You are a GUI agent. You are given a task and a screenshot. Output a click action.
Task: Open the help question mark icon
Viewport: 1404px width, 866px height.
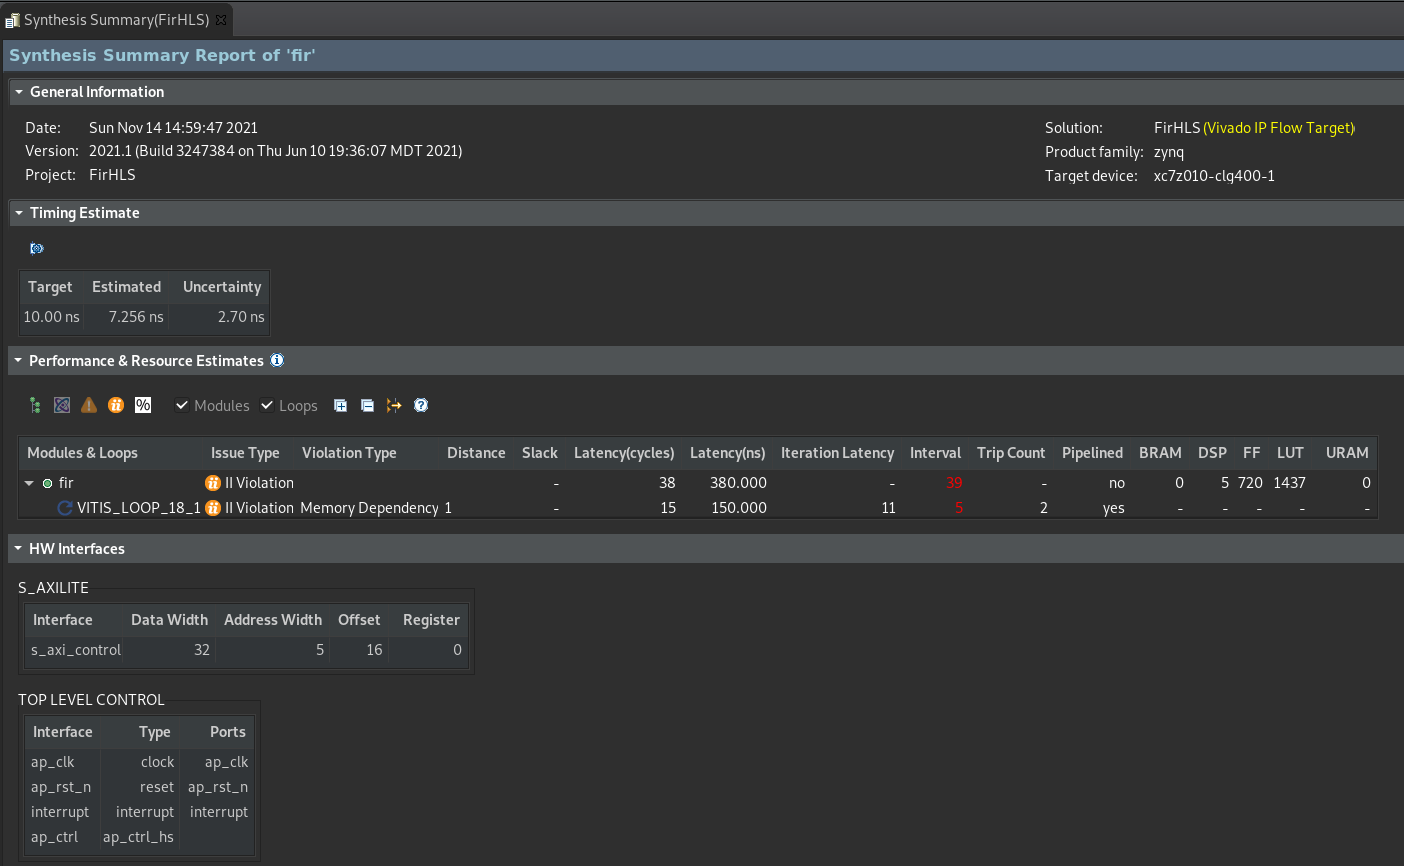pyautogui.click(x=421, y=405)
